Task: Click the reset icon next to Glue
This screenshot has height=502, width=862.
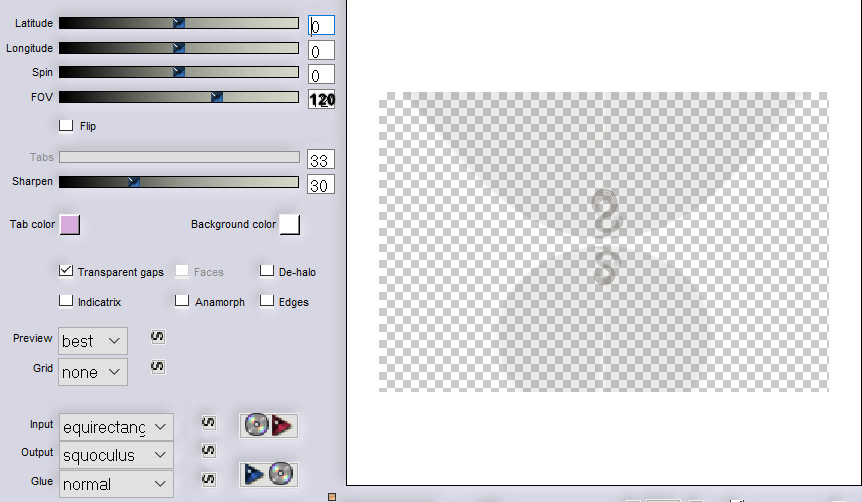Action: pos(209,480)
